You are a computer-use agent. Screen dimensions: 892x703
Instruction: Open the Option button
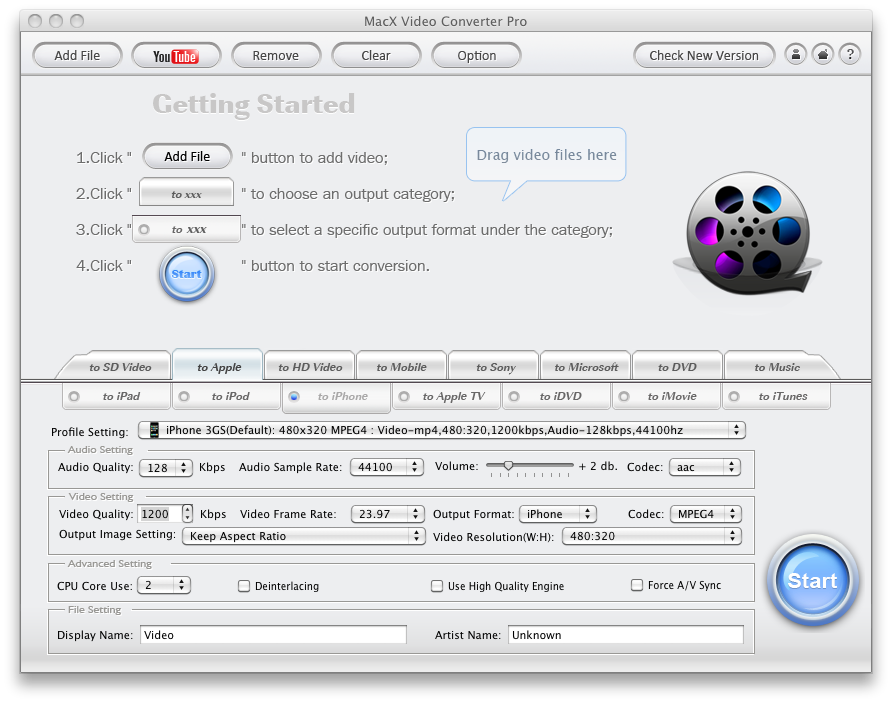(477, 56)
